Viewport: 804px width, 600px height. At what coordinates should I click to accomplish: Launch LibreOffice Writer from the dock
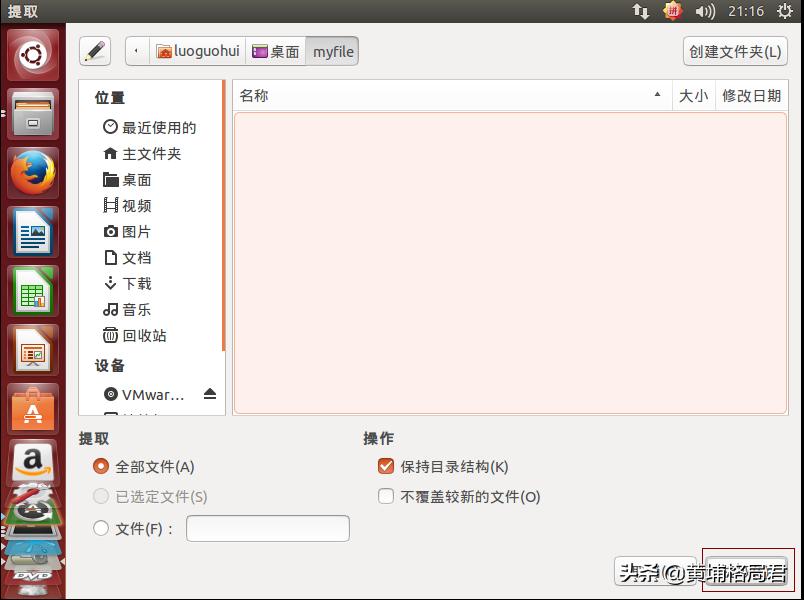click(33, 232)
